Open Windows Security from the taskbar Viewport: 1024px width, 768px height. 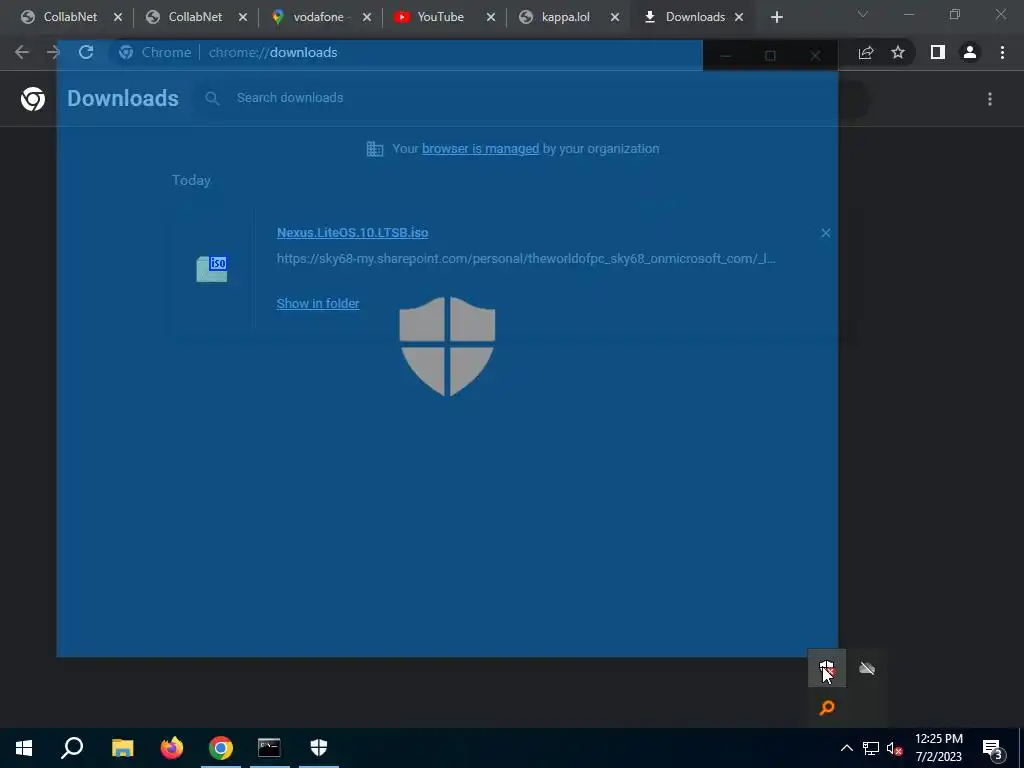pyautogui.click(x=319, y=748)
